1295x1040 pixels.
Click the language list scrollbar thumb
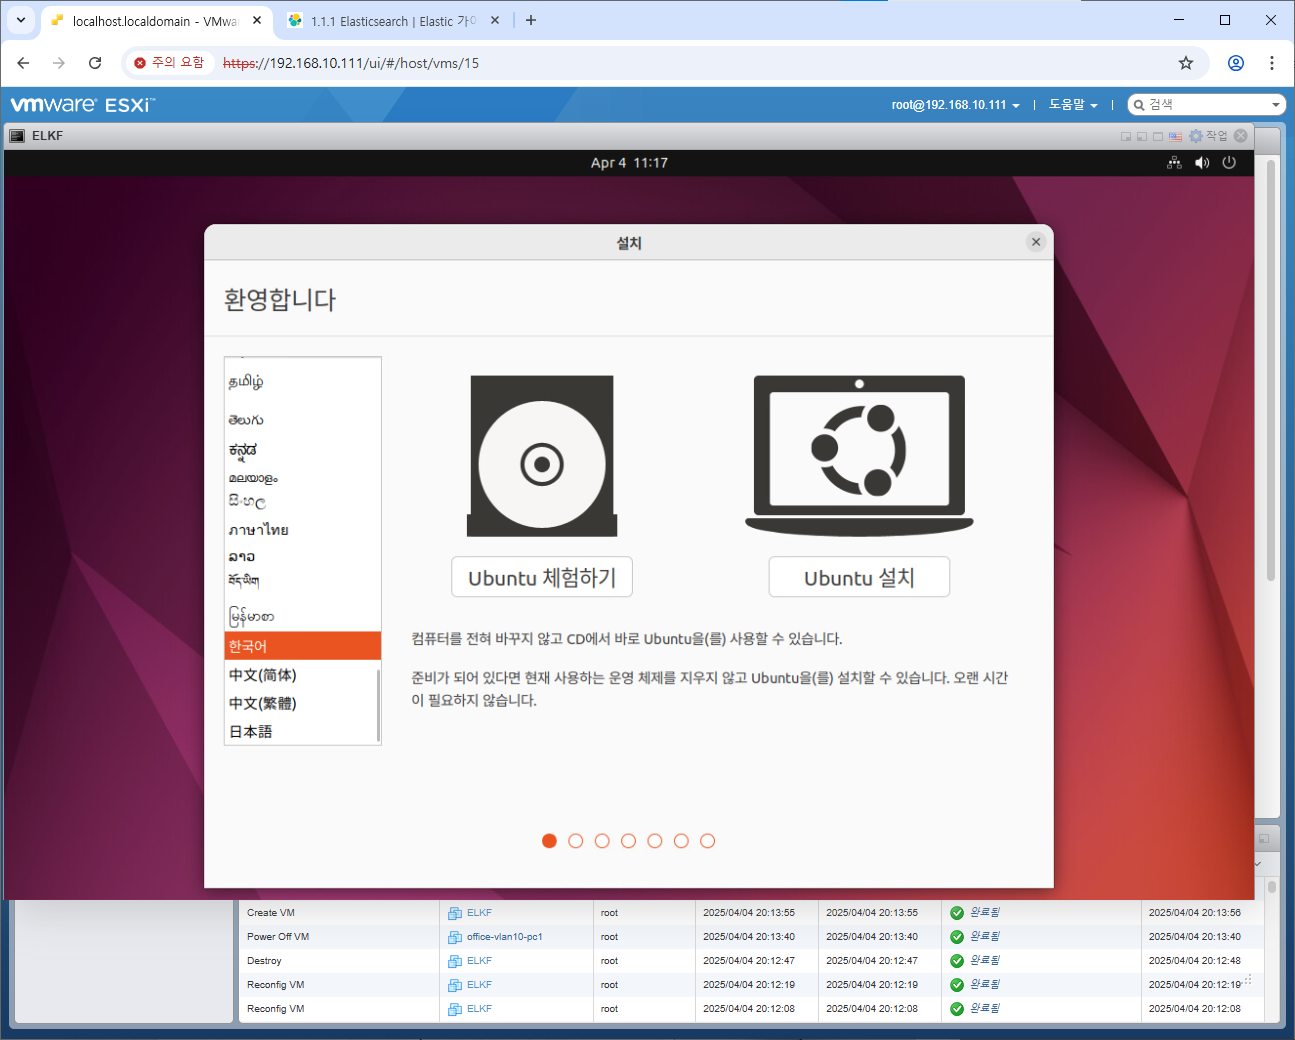[x=378, y=705]
